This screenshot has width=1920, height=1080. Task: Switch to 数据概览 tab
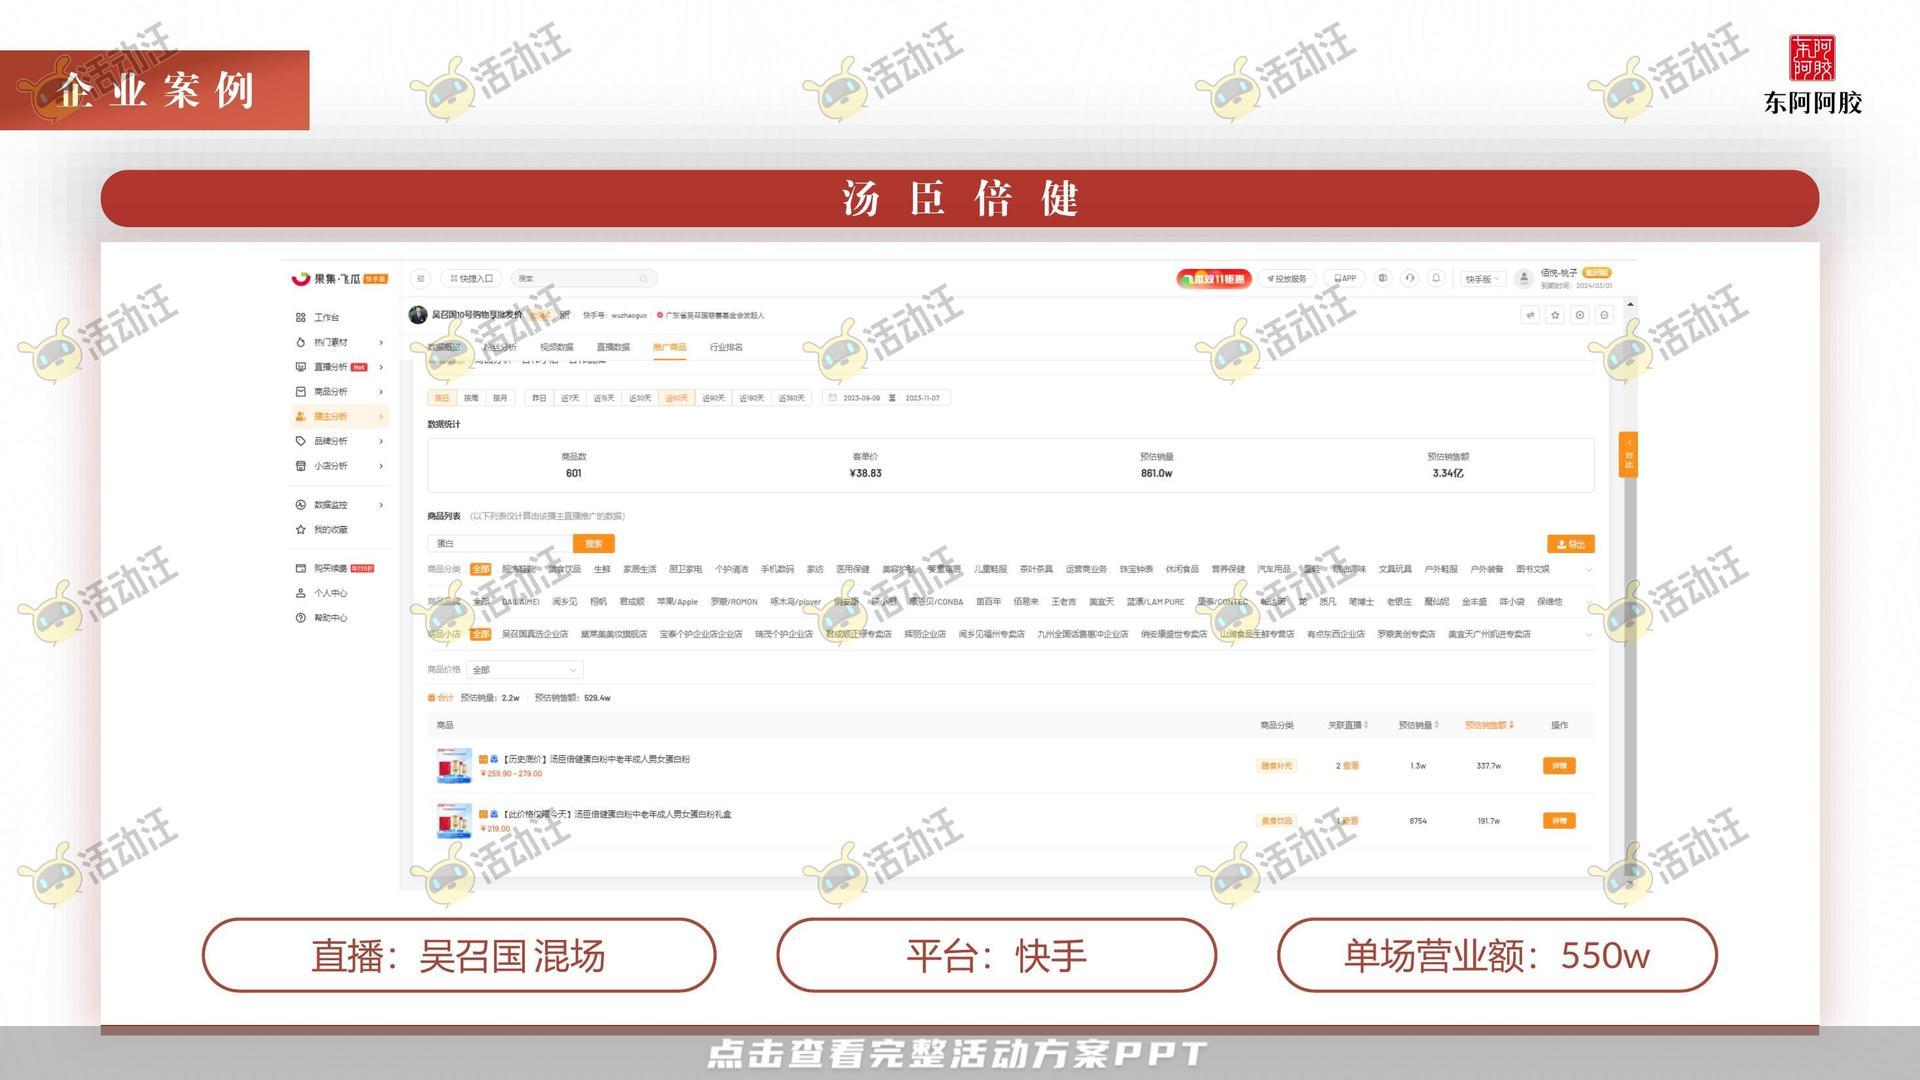tap(444, 347)
